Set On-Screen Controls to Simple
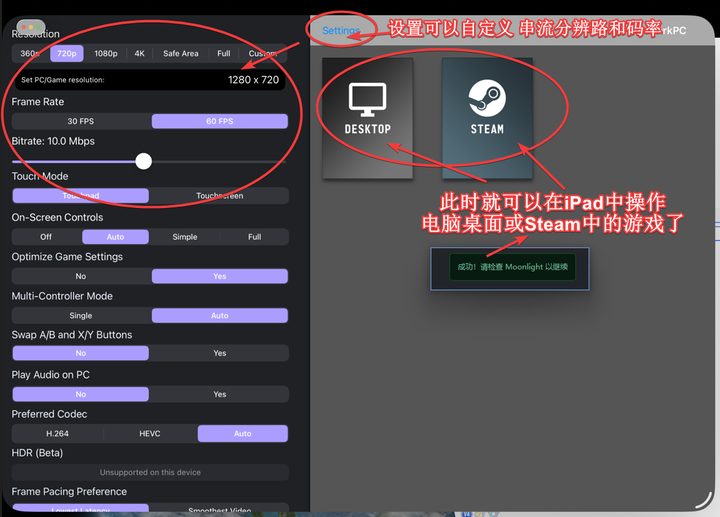This screenshot has height=517, width=720. 185,237
